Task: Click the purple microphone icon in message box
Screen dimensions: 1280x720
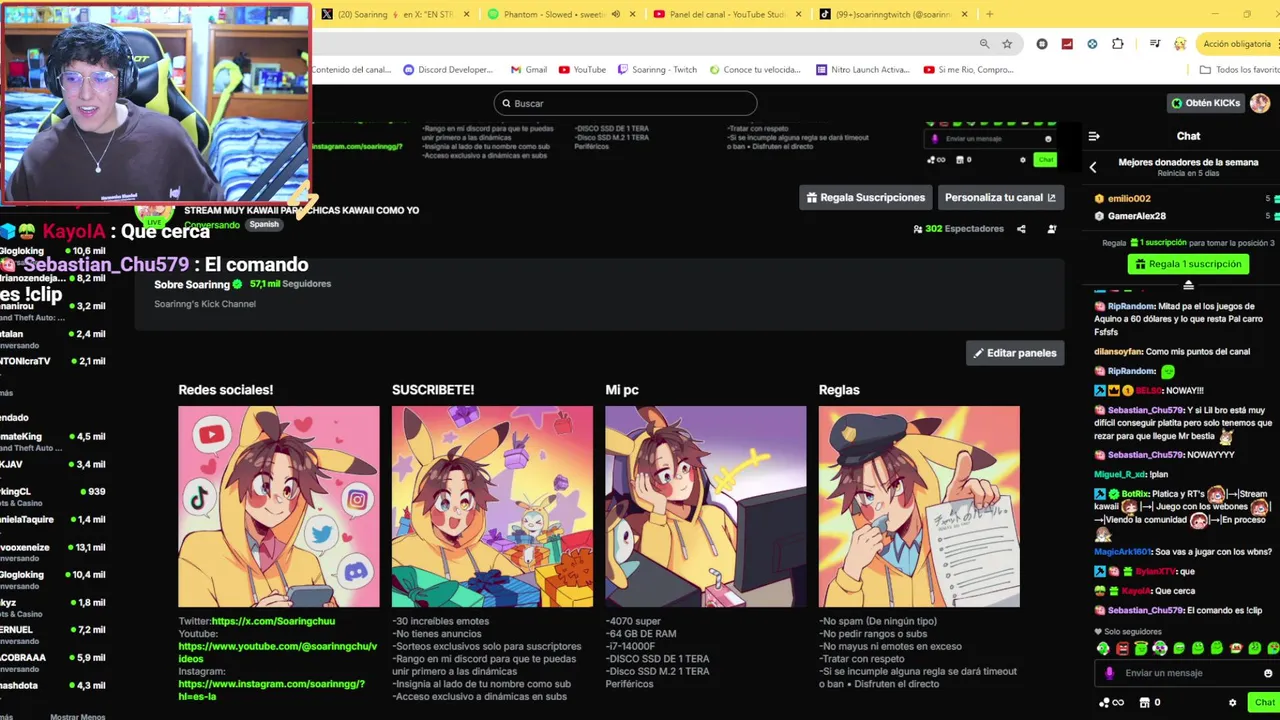Action: 1109,673
